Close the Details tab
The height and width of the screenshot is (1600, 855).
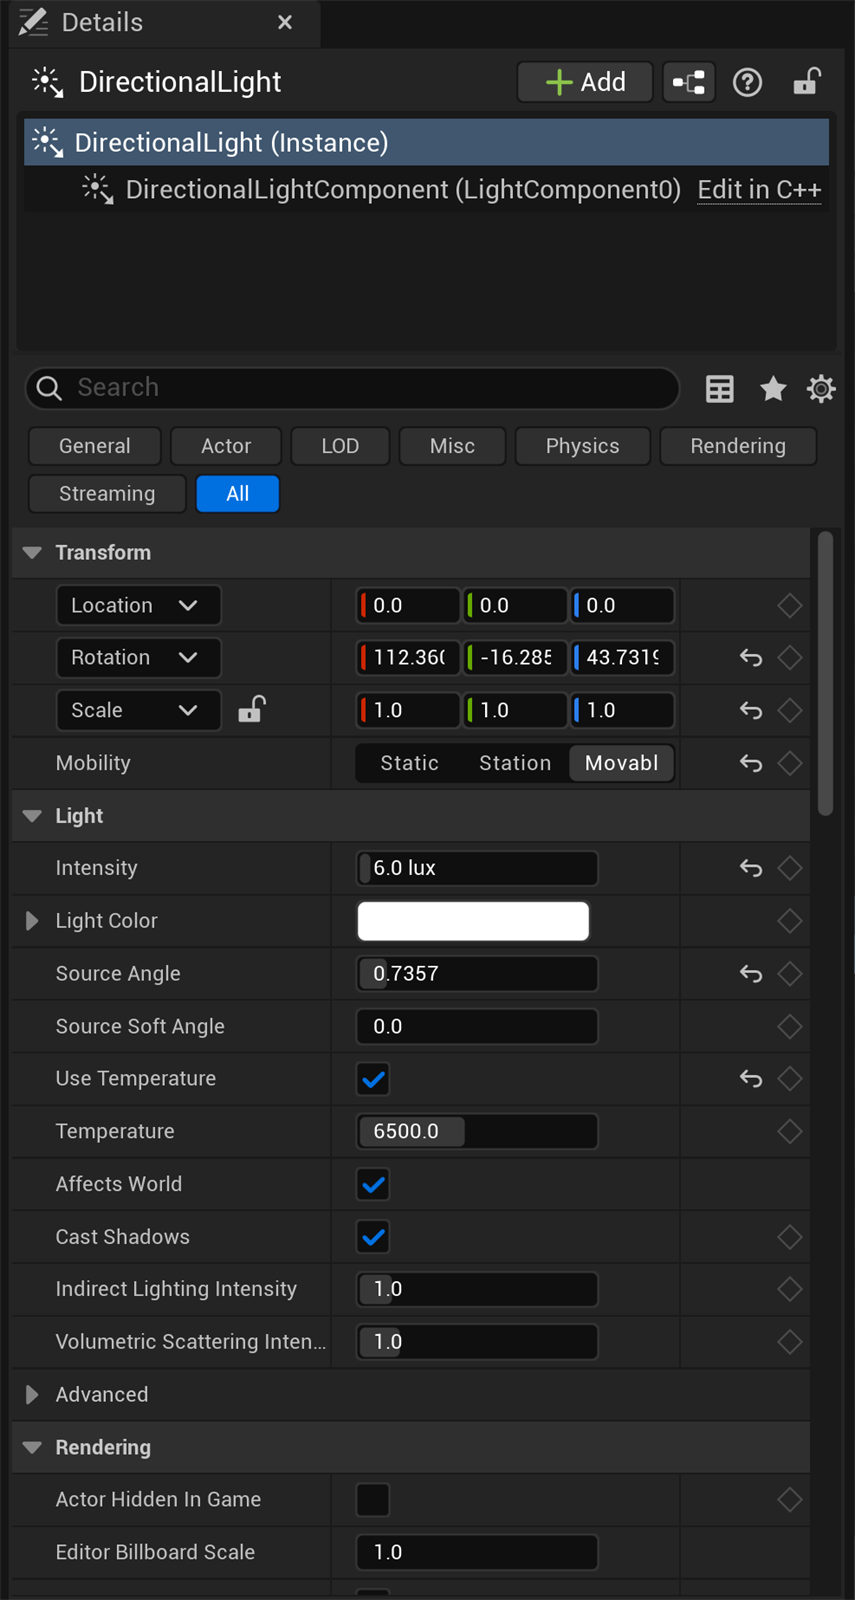point(285,22)
